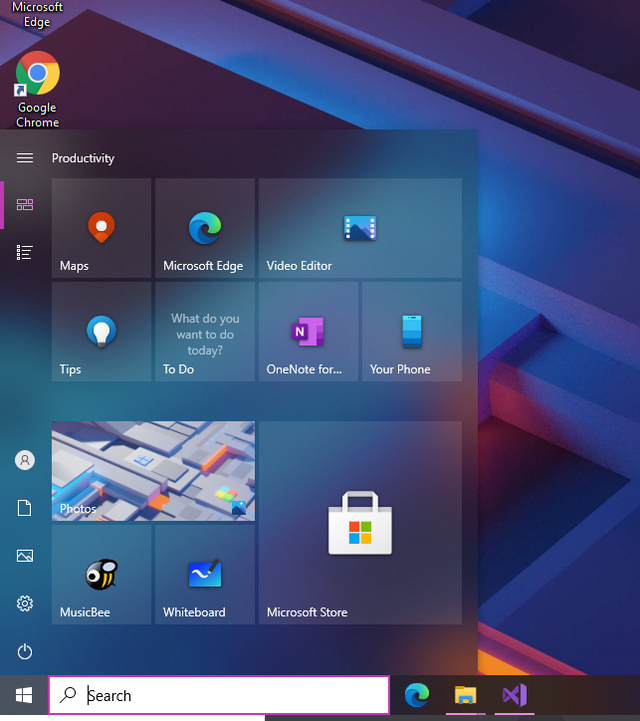Switch to pinned tiles view

[x=25, y=205]
